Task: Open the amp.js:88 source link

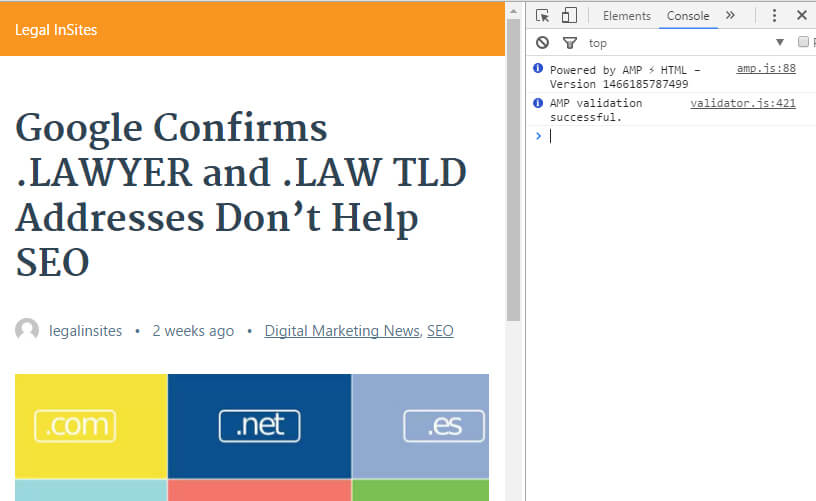Action: coord(766,68)
